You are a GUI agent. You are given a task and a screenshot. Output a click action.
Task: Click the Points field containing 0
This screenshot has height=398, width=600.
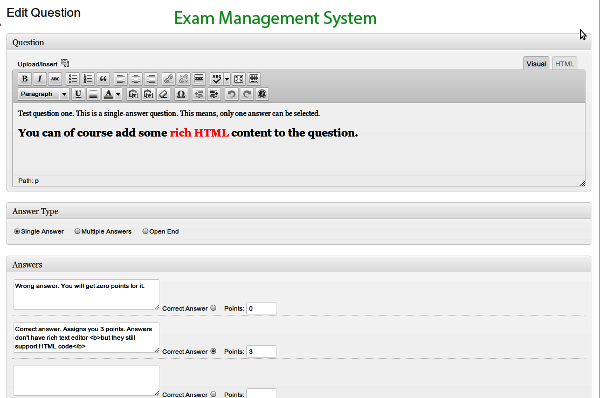pyautogui.click(x=261, y=308)
